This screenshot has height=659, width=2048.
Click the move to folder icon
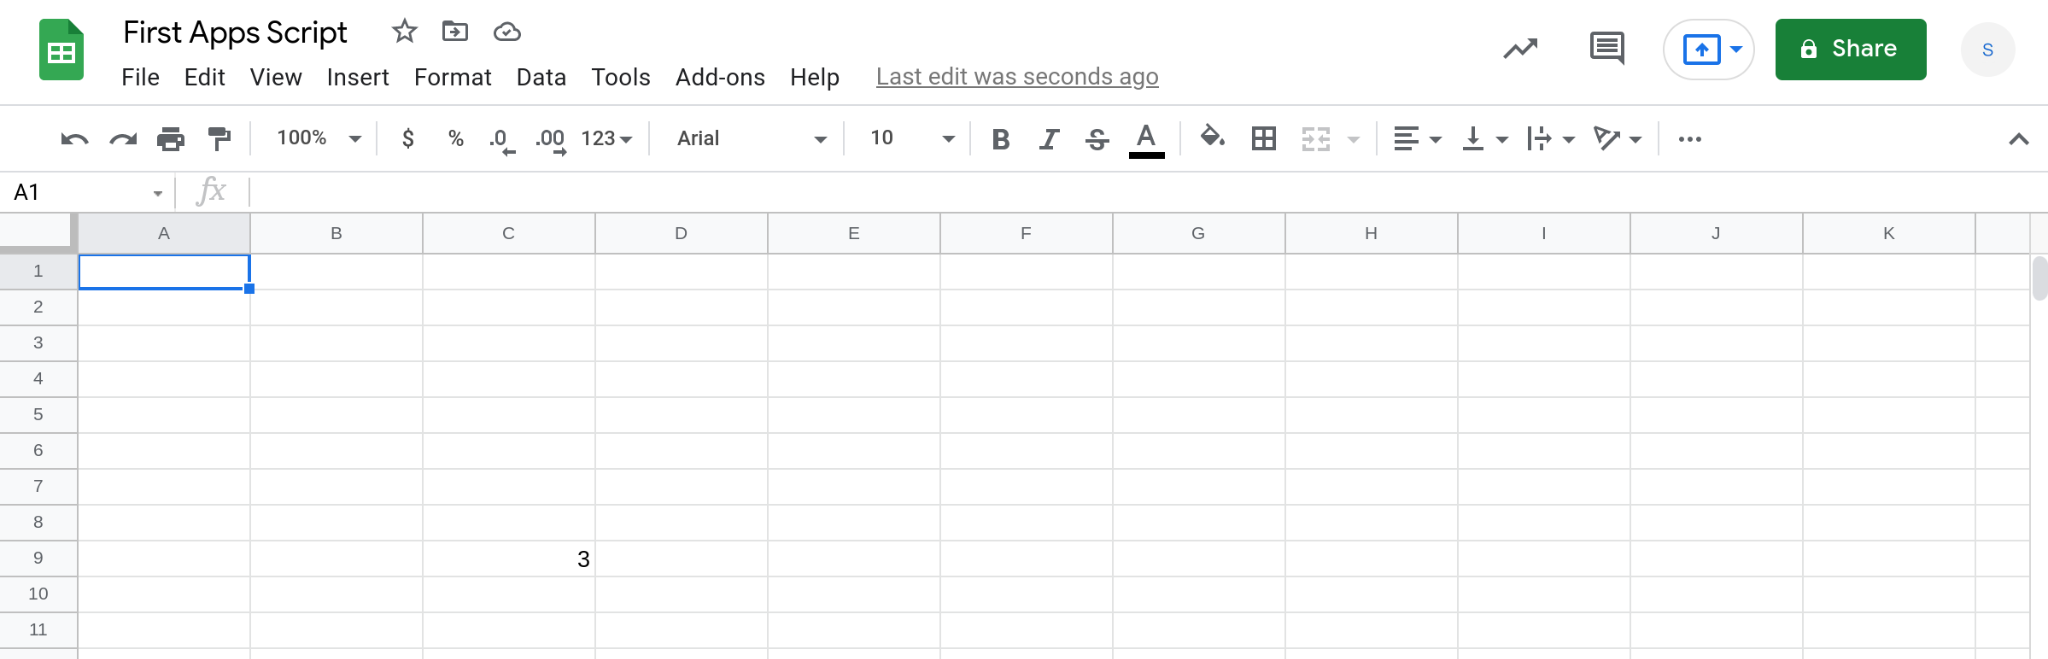click(x=455, y=31)
